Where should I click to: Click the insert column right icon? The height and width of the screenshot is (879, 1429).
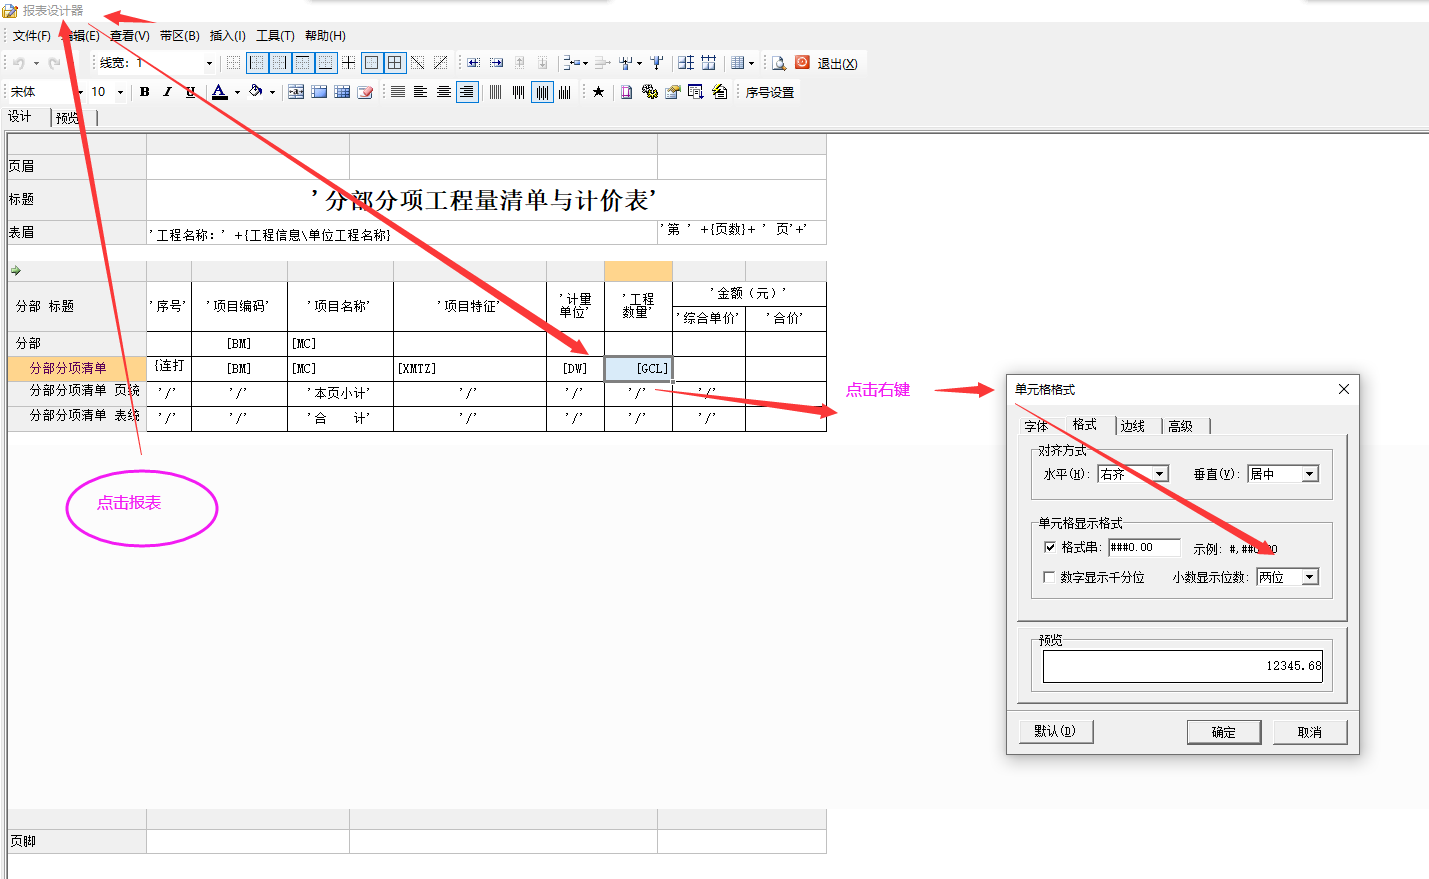[497, 63]
